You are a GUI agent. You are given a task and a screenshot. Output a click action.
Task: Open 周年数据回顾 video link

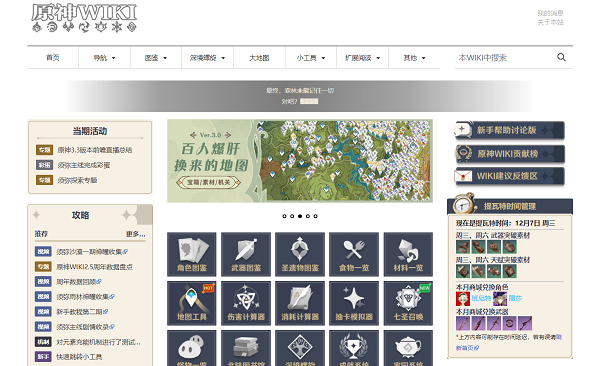click(x=79, y=282)
